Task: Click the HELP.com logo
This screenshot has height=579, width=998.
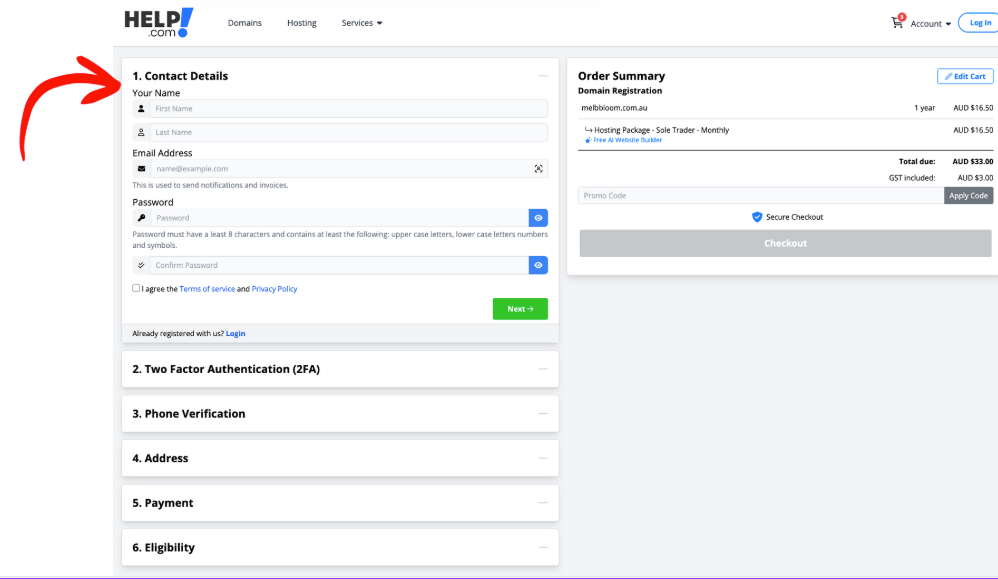Action: (158, 23)
